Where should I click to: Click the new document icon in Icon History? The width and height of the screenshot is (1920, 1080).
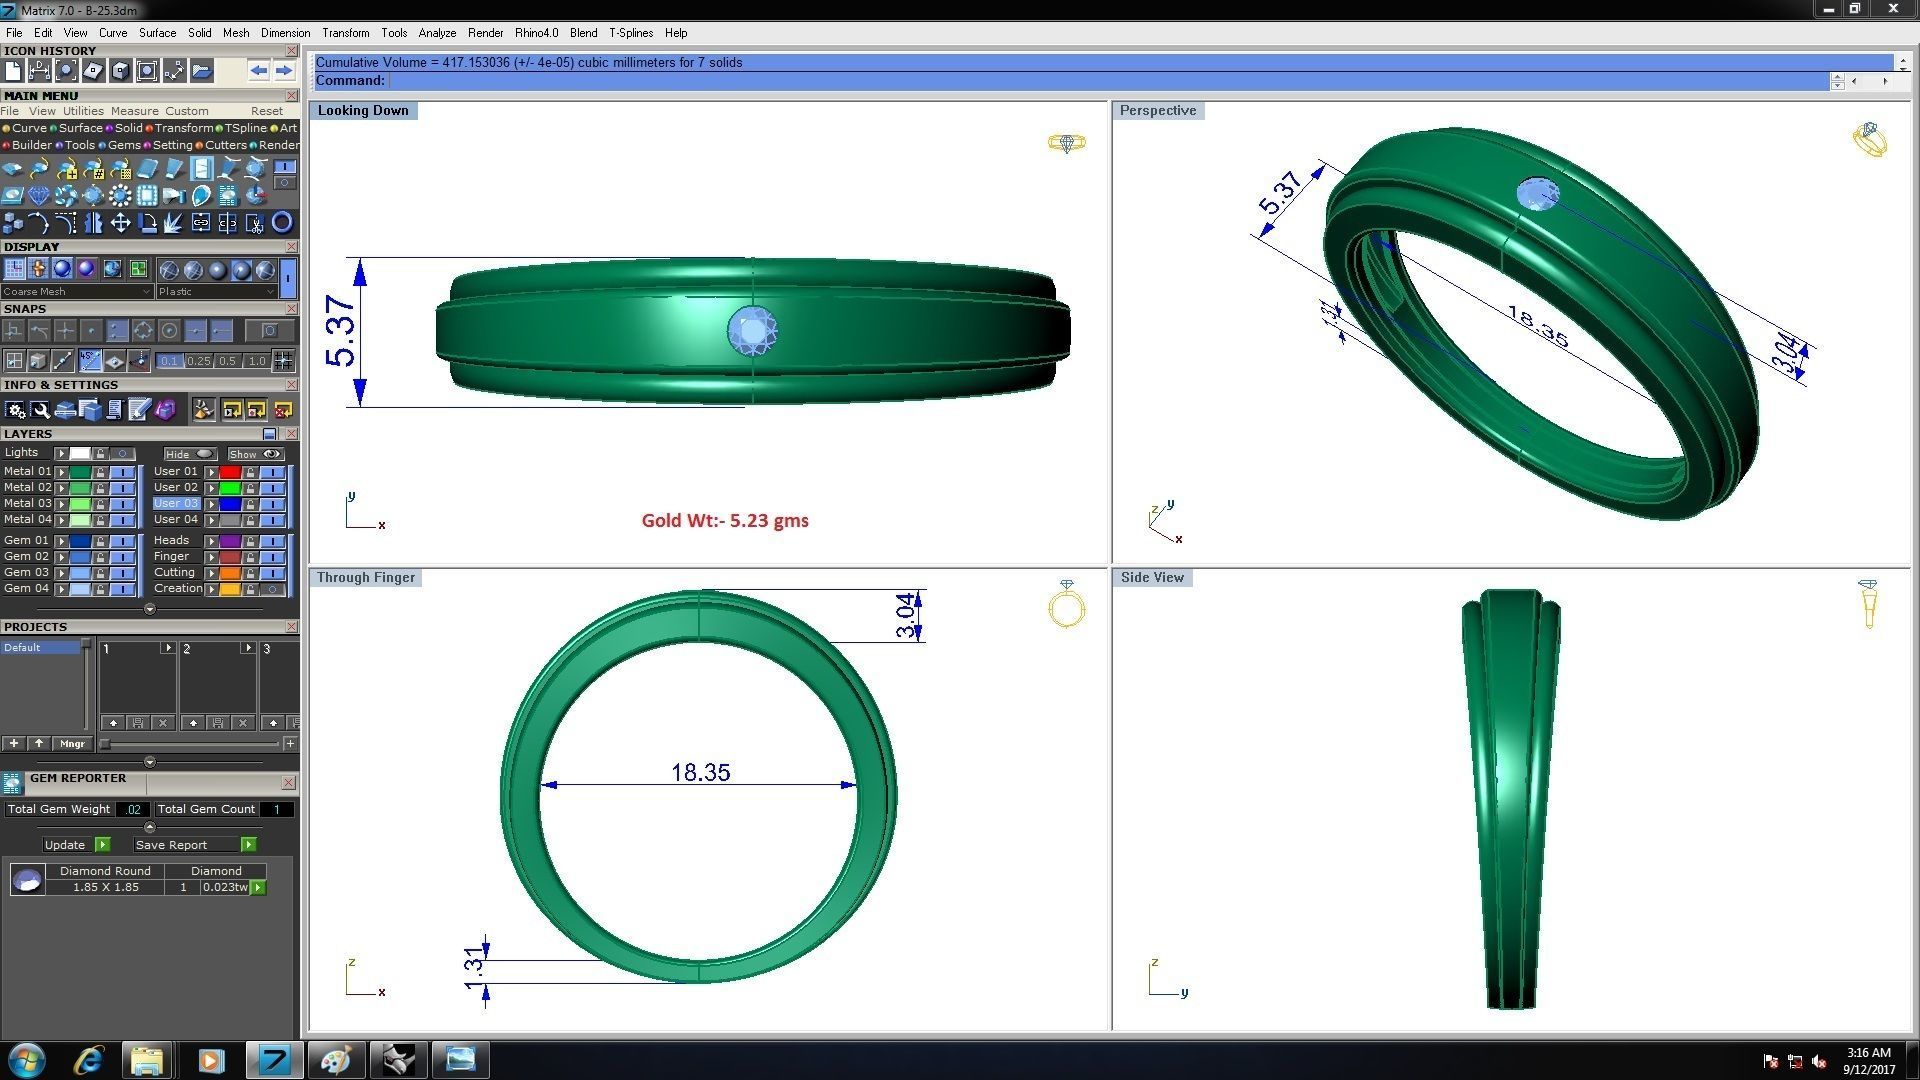[13, 70]
